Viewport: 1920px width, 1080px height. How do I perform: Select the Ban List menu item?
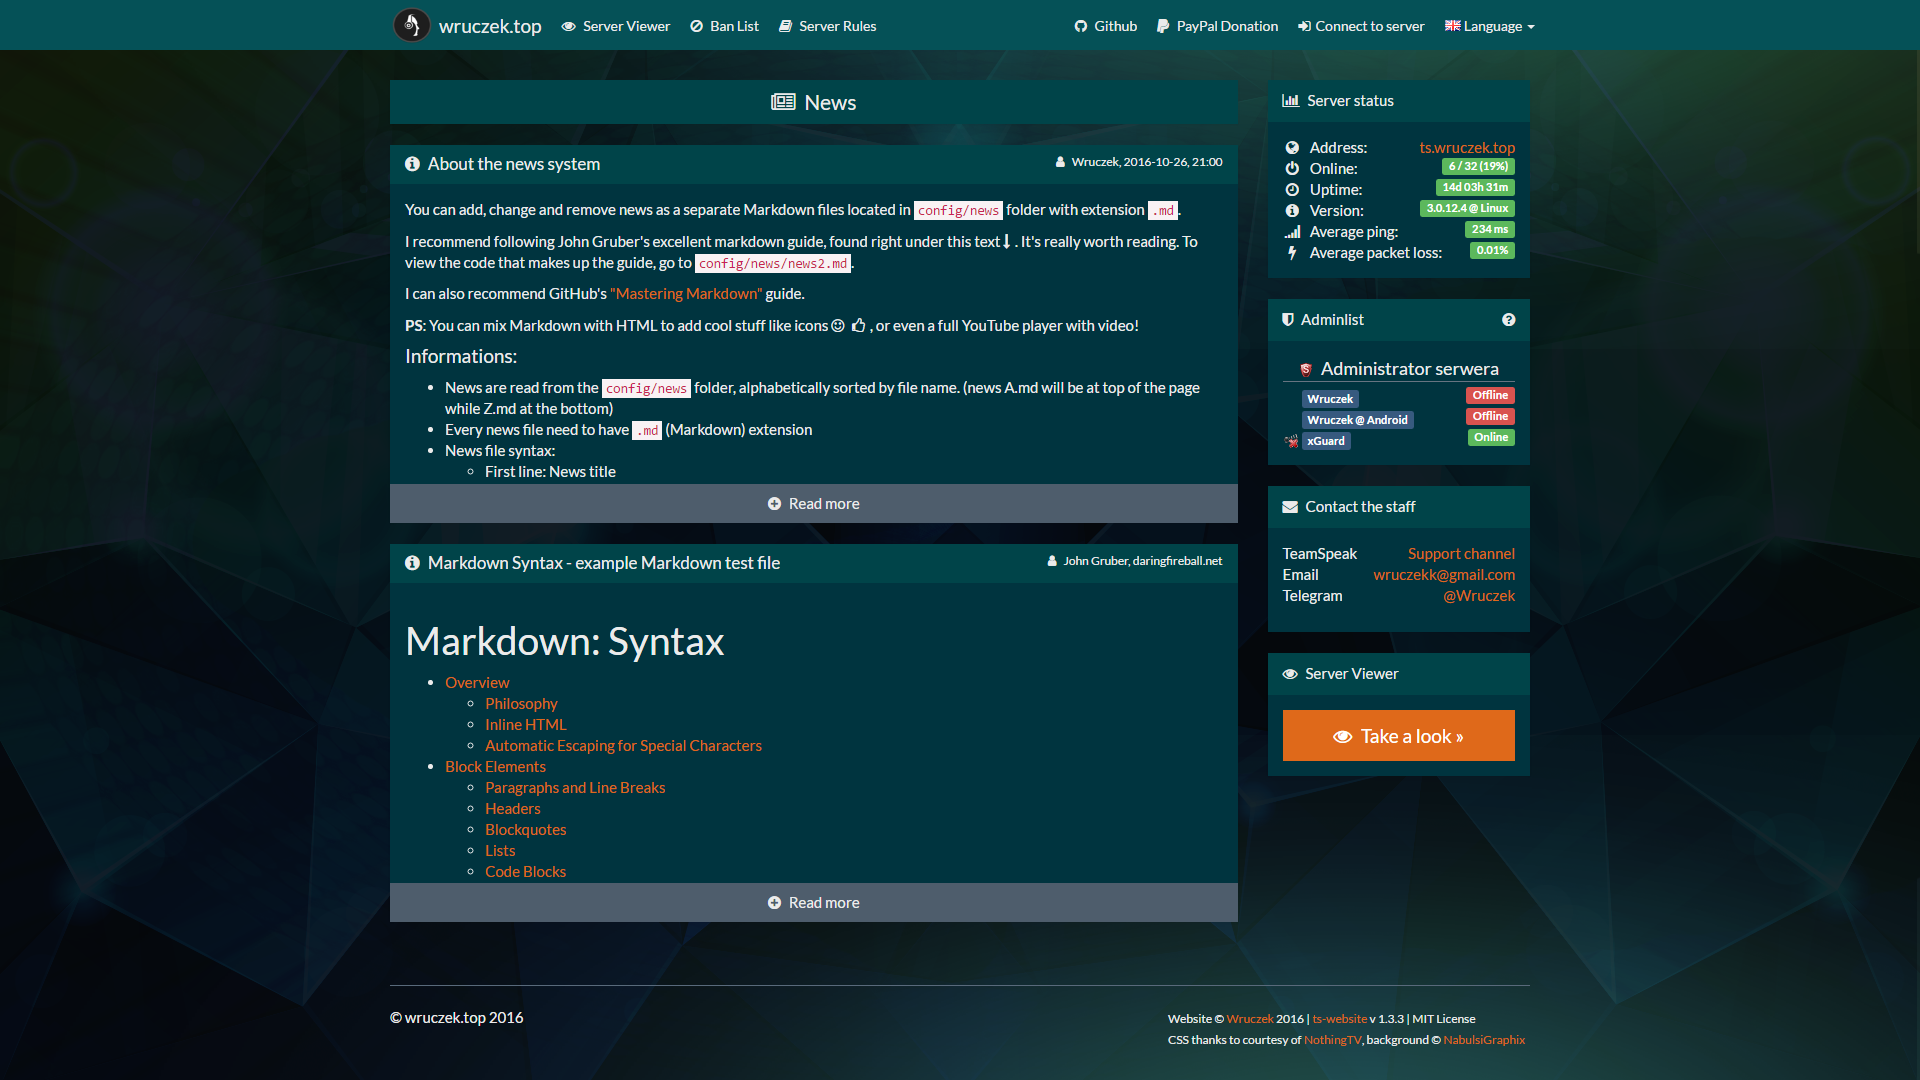point(723,25)
